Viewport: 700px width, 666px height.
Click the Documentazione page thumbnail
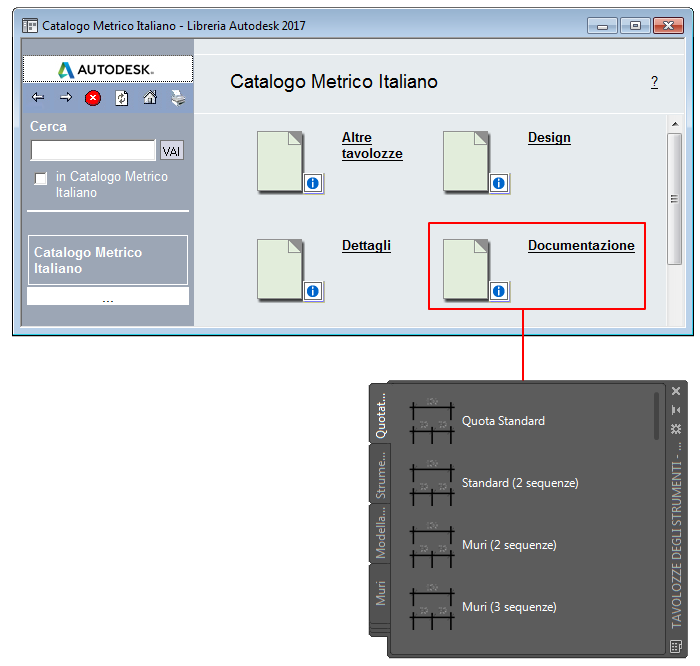(466, 269)
